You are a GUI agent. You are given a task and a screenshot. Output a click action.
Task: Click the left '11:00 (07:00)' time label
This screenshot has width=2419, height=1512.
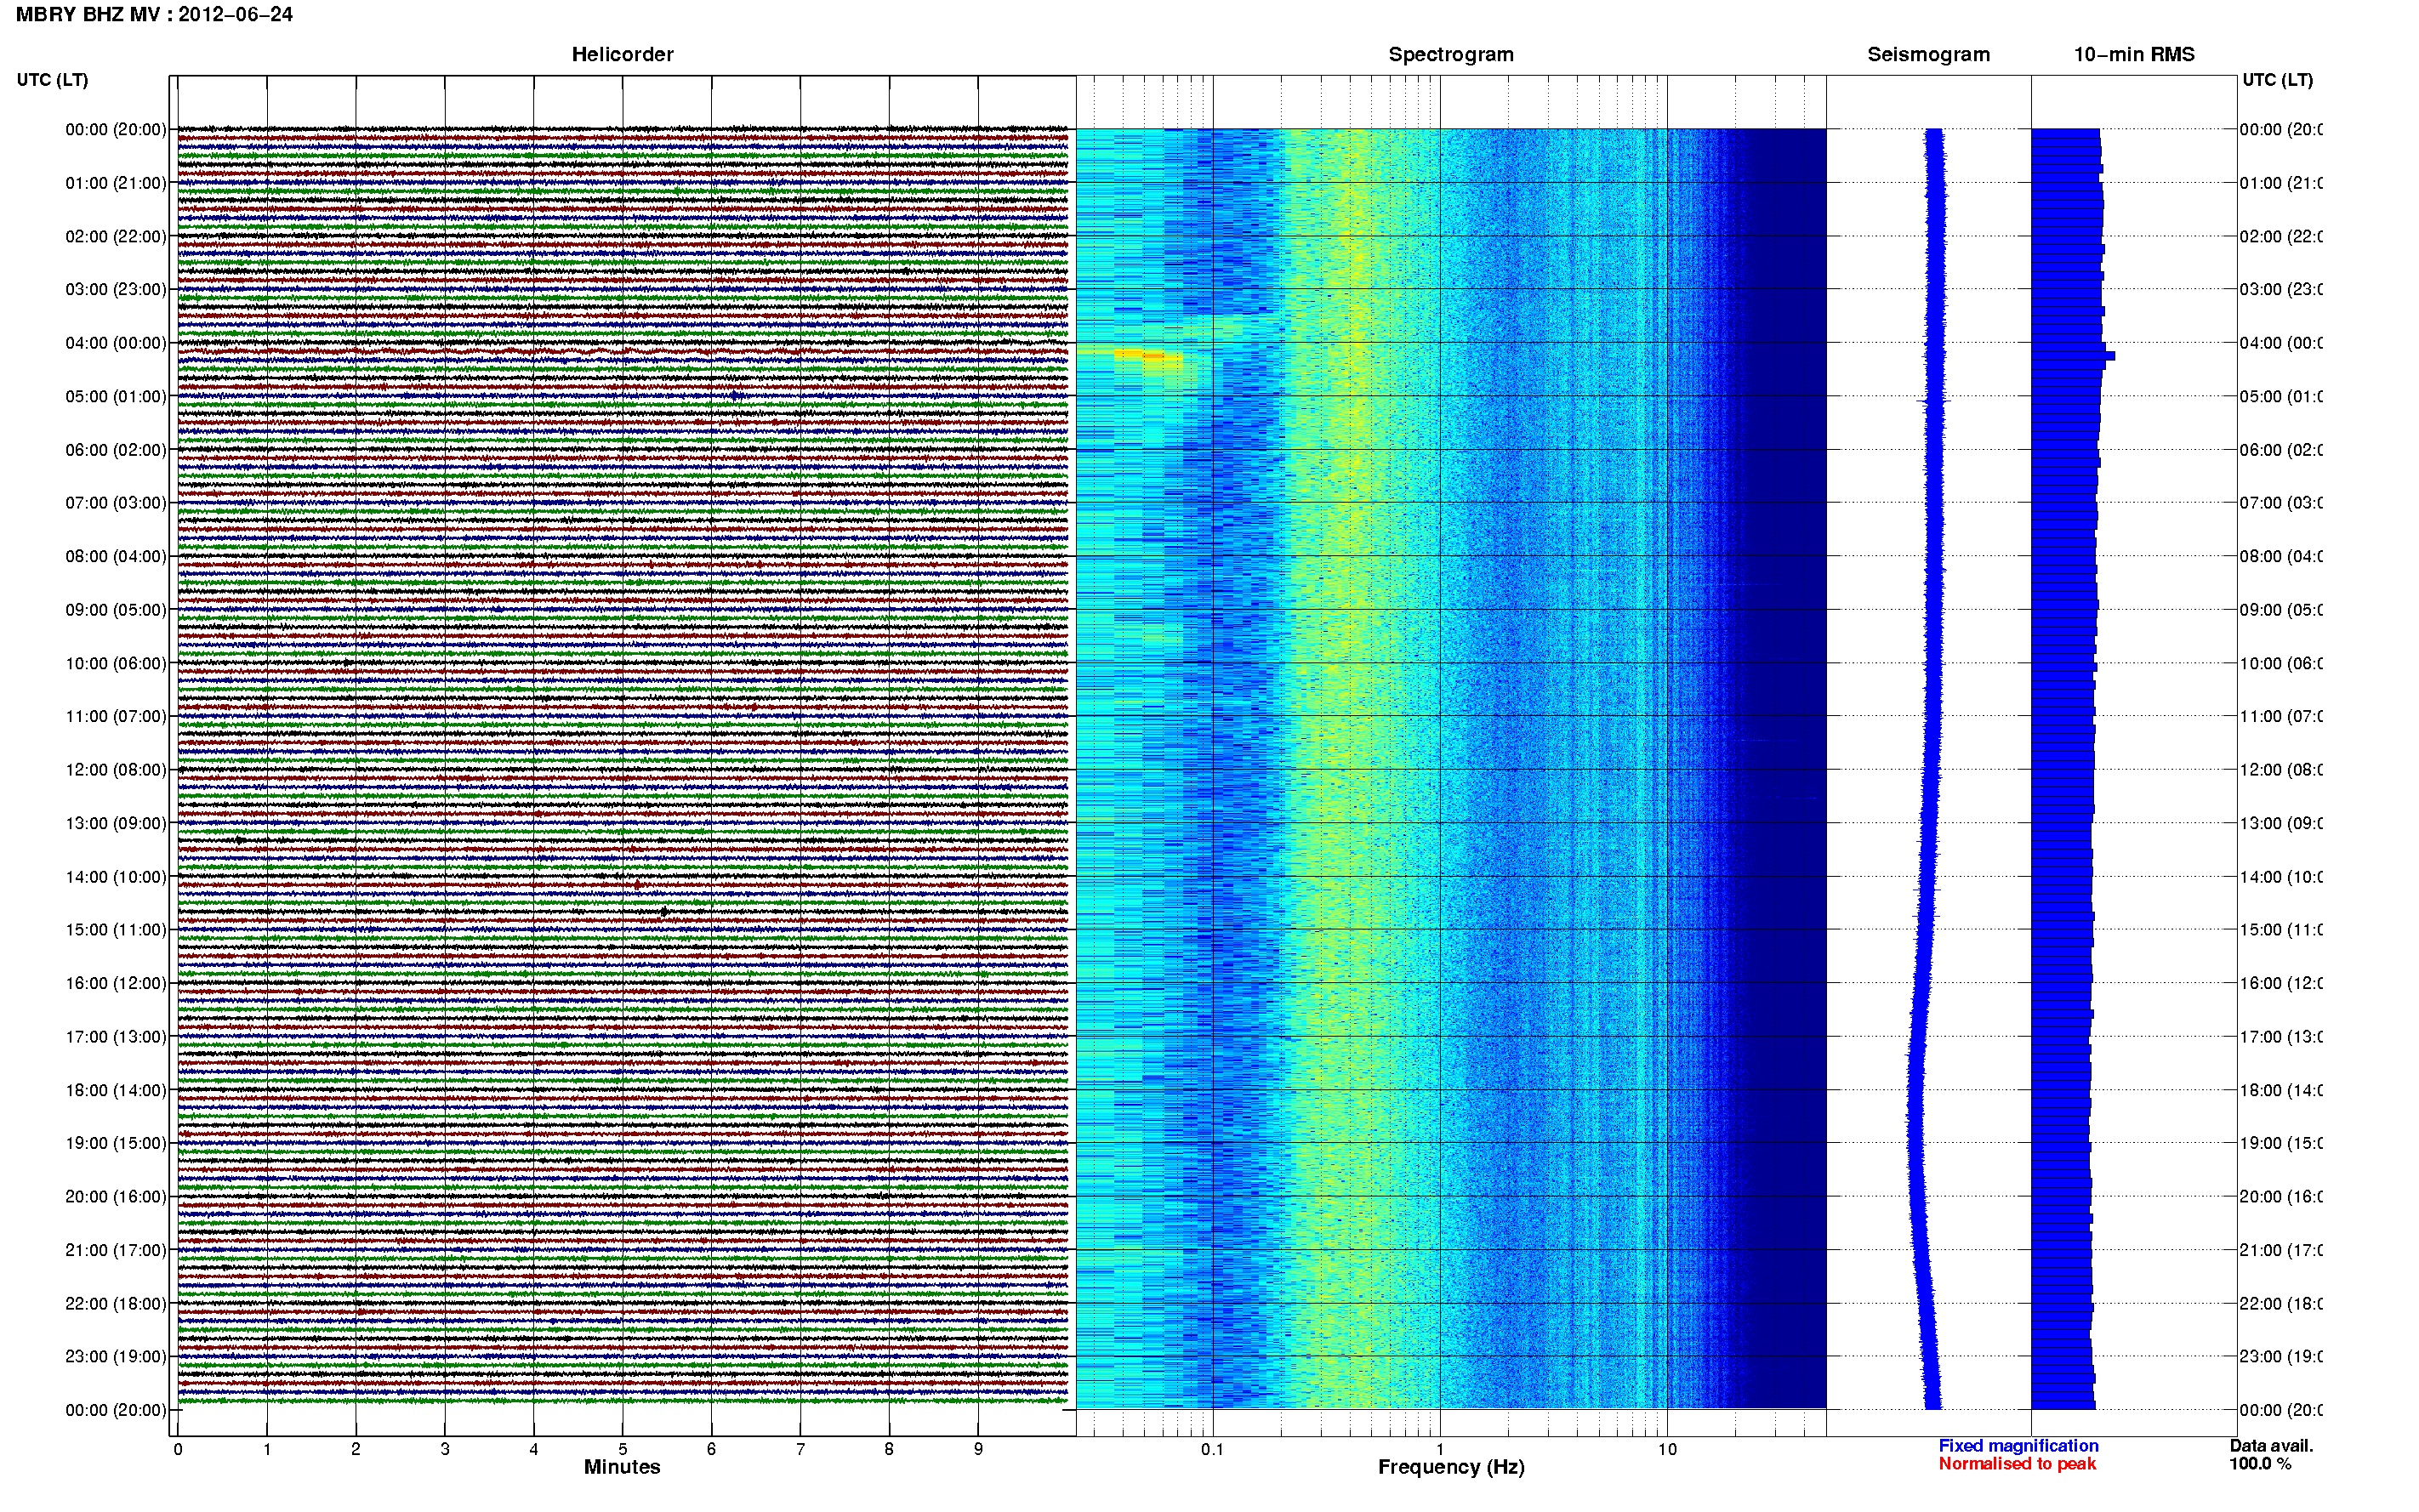click(x=116, y=717)
